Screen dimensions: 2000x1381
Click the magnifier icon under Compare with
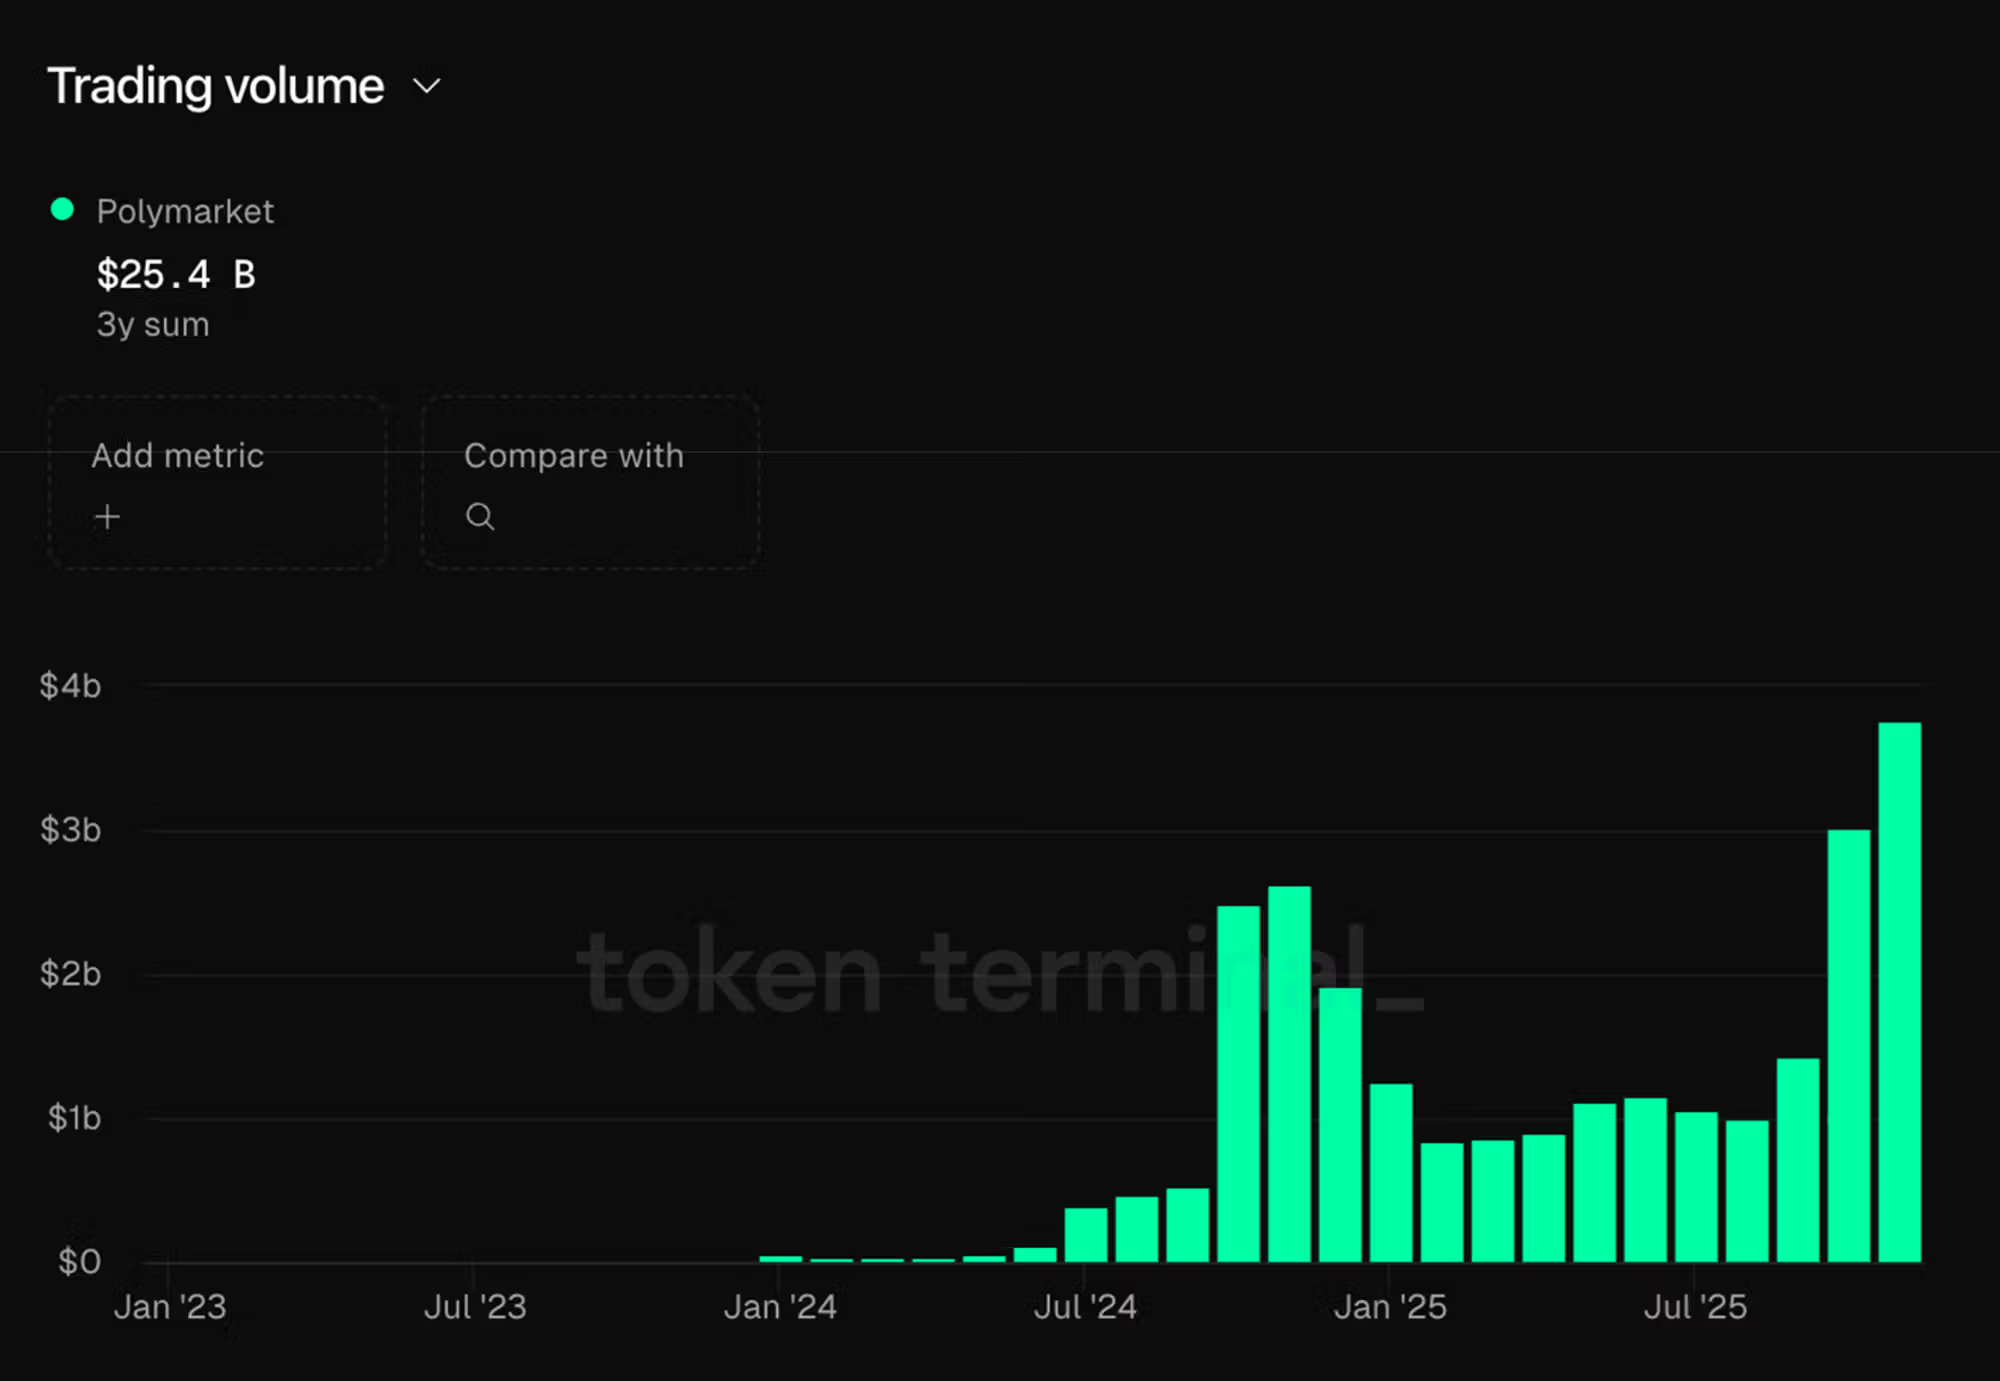click(x=480, y=517)
